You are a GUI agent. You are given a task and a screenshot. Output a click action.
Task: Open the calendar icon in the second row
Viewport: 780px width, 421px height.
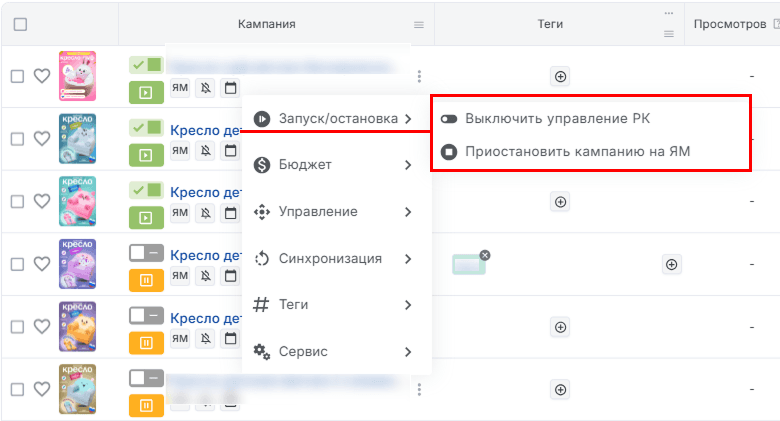[x=230, y=151]
